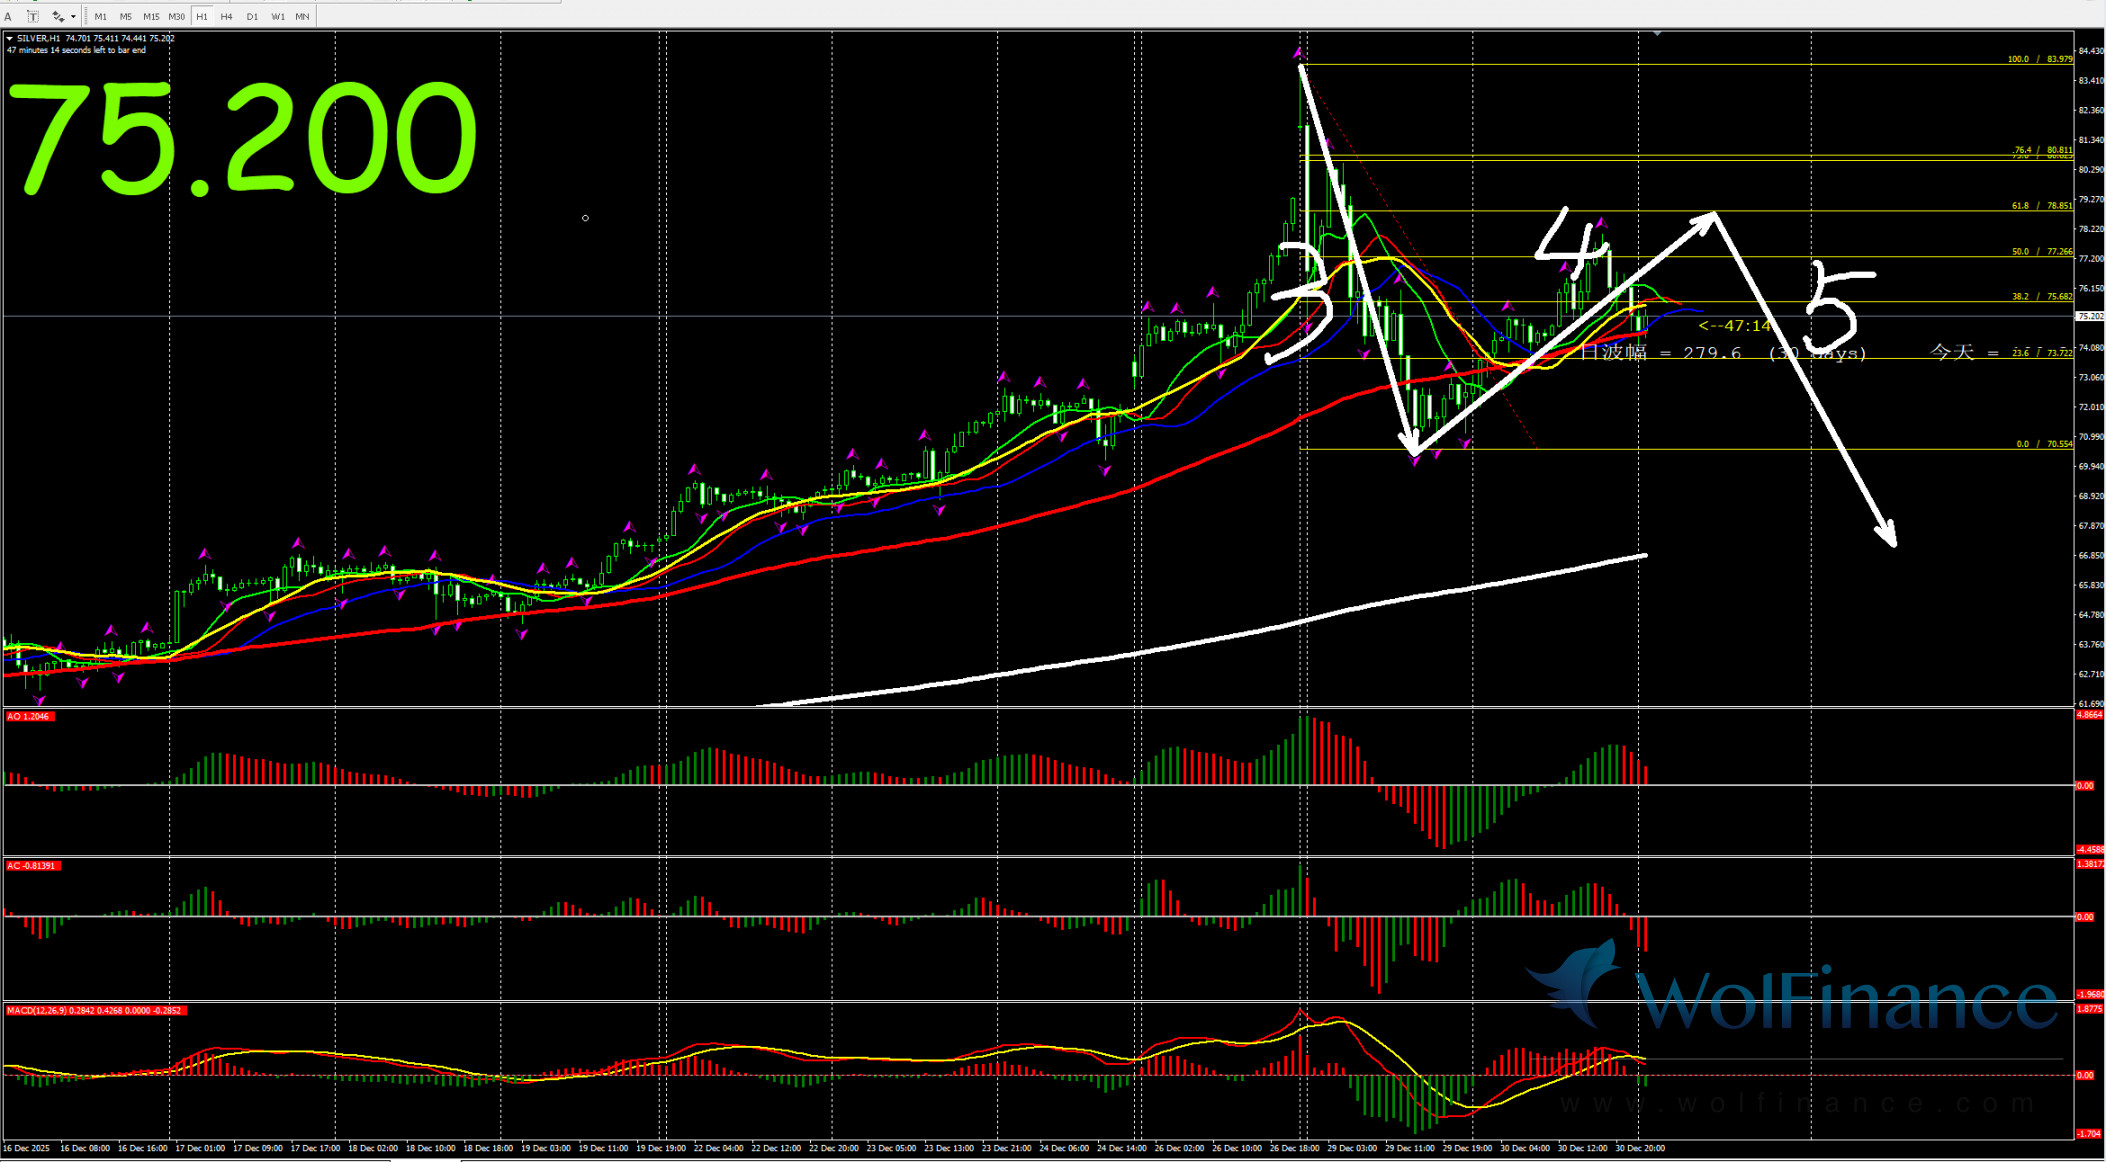
Task: Select the Text (A) drawing tool
Action: pyautogui.click(x=8, y=16)
